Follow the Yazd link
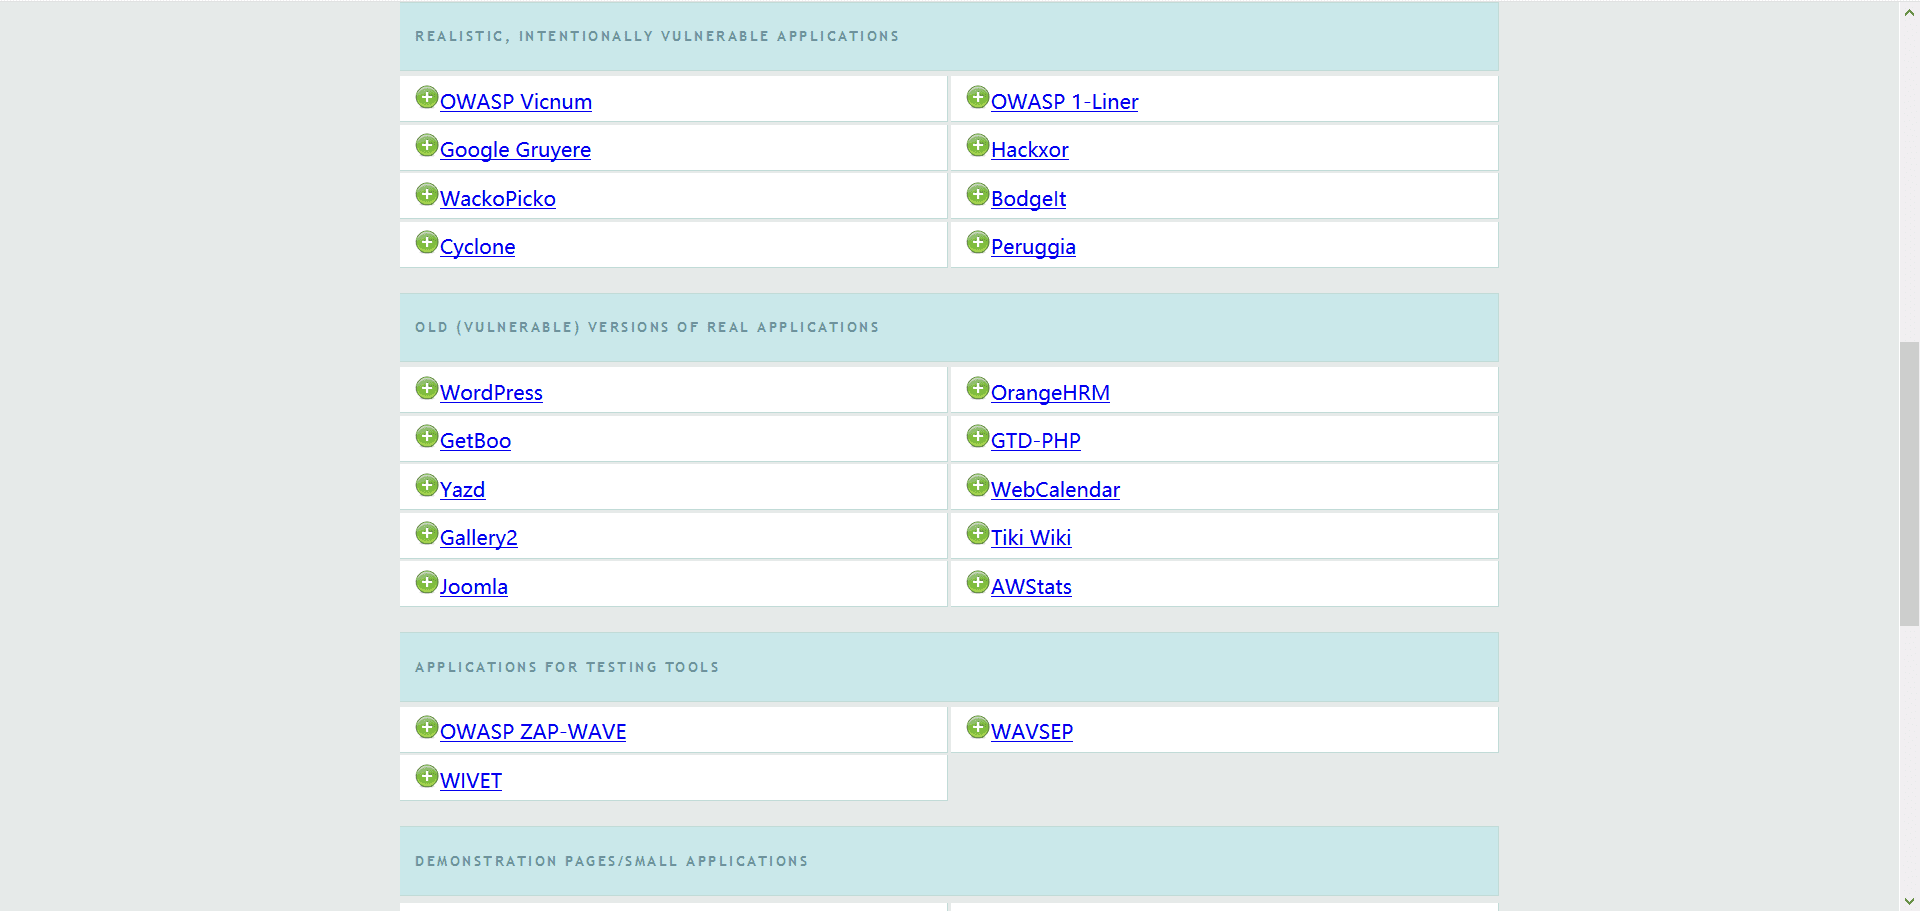The height and width of the screenshot is (911, 1920). tap(462, 490)
